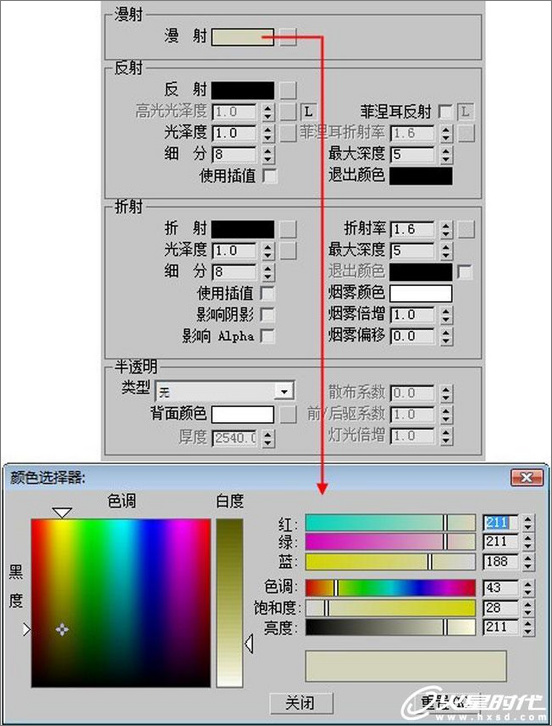This screenshot has width=552, height=726.
Task: Enable the 影响阴影 checkbox
Action: pyautogui.click(x=268, y=315)
